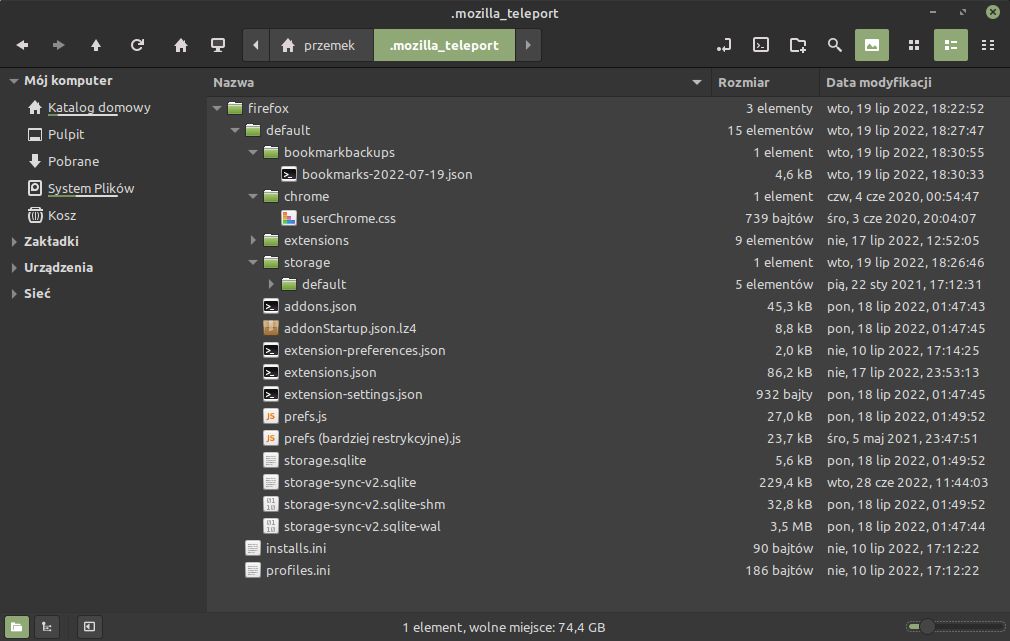Screen dimensions: 1010x641
Task: Go forward with the right arrow button
Action: [59, 45]
